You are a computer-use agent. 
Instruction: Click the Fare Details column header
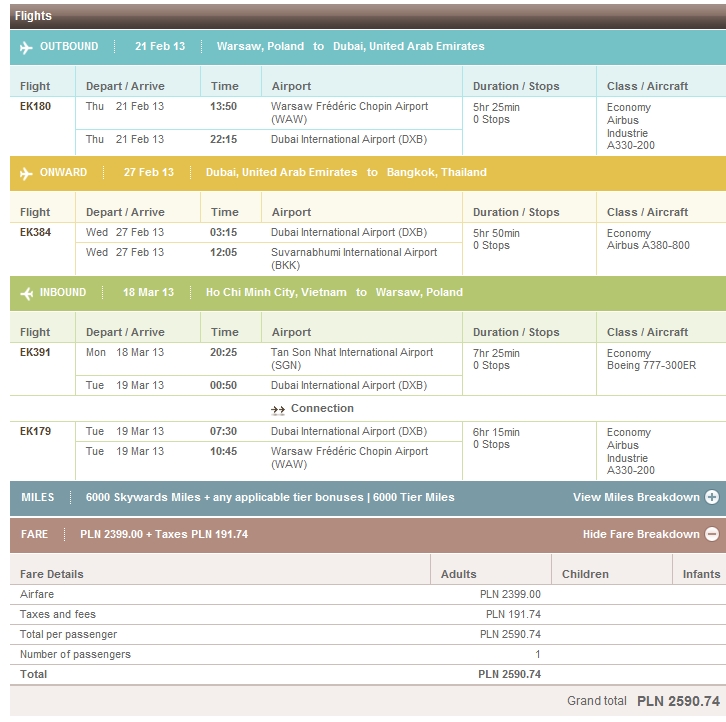[x=51, y=574]
